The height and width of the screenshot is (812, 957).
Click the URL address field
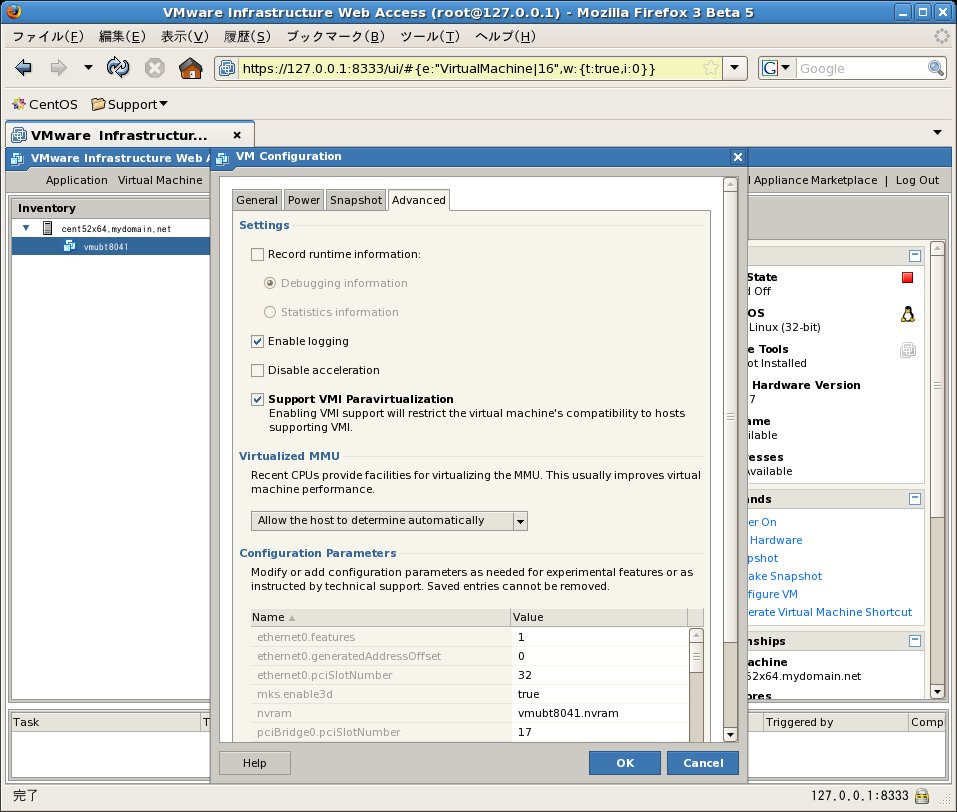(469, 68)
